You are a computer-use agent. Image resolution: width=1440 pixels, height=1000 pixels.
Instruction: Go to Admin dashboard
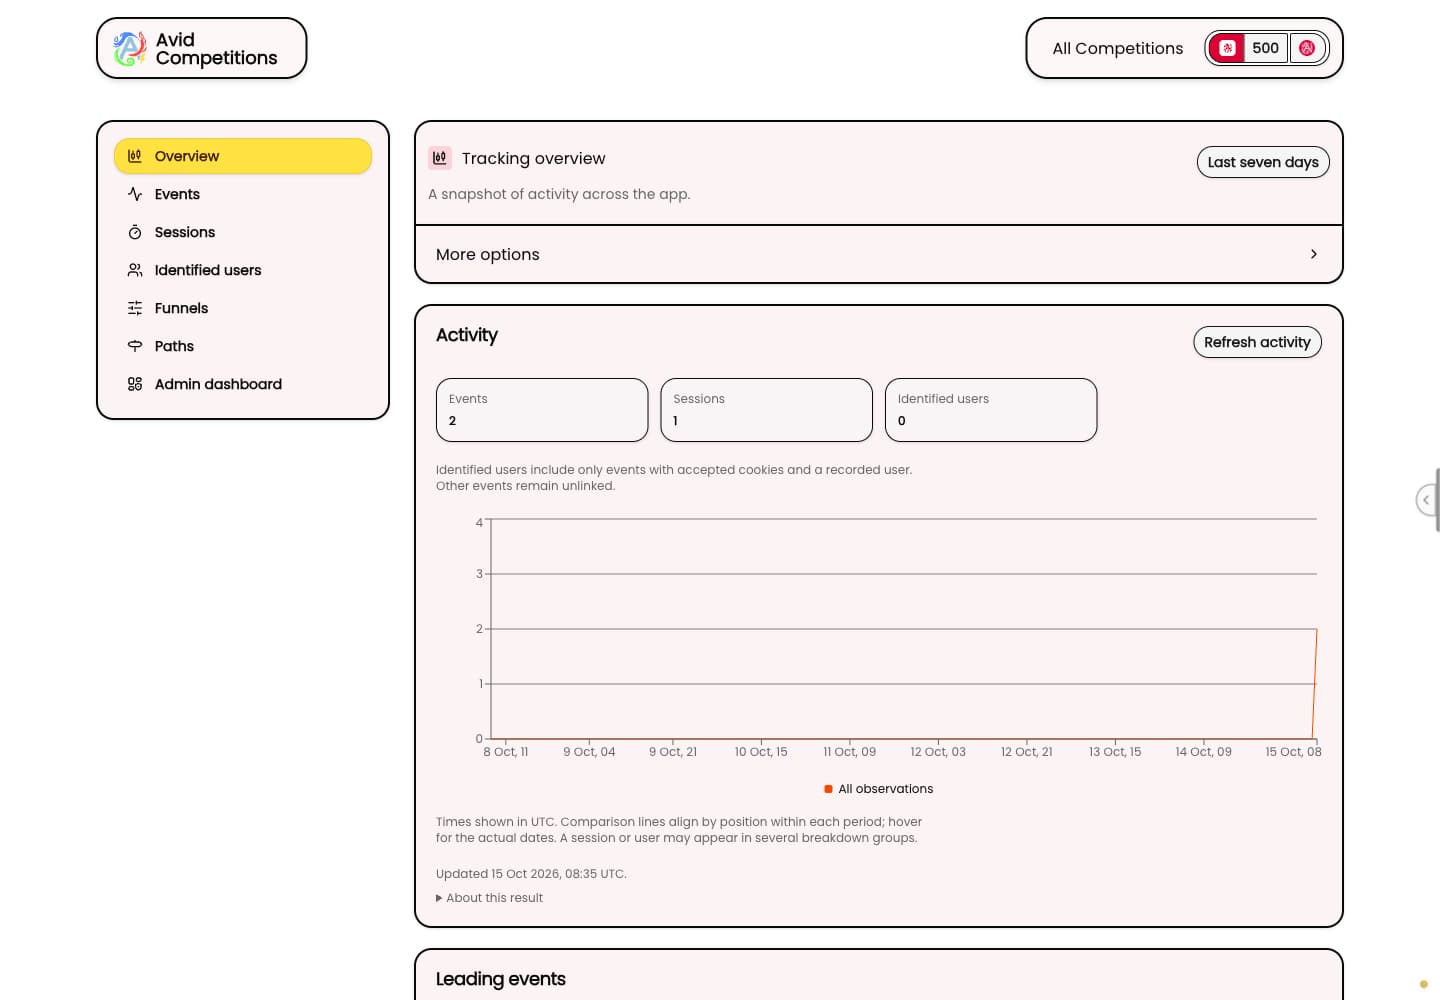coord(243,384)
